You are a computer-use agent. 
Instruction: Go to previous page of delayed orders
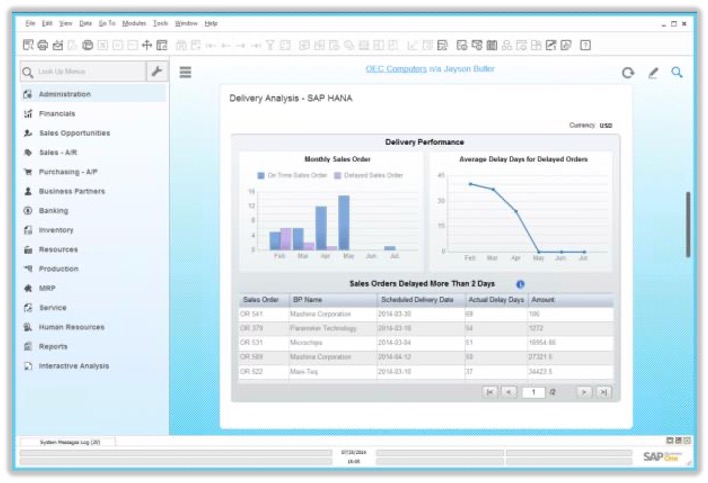509,392
